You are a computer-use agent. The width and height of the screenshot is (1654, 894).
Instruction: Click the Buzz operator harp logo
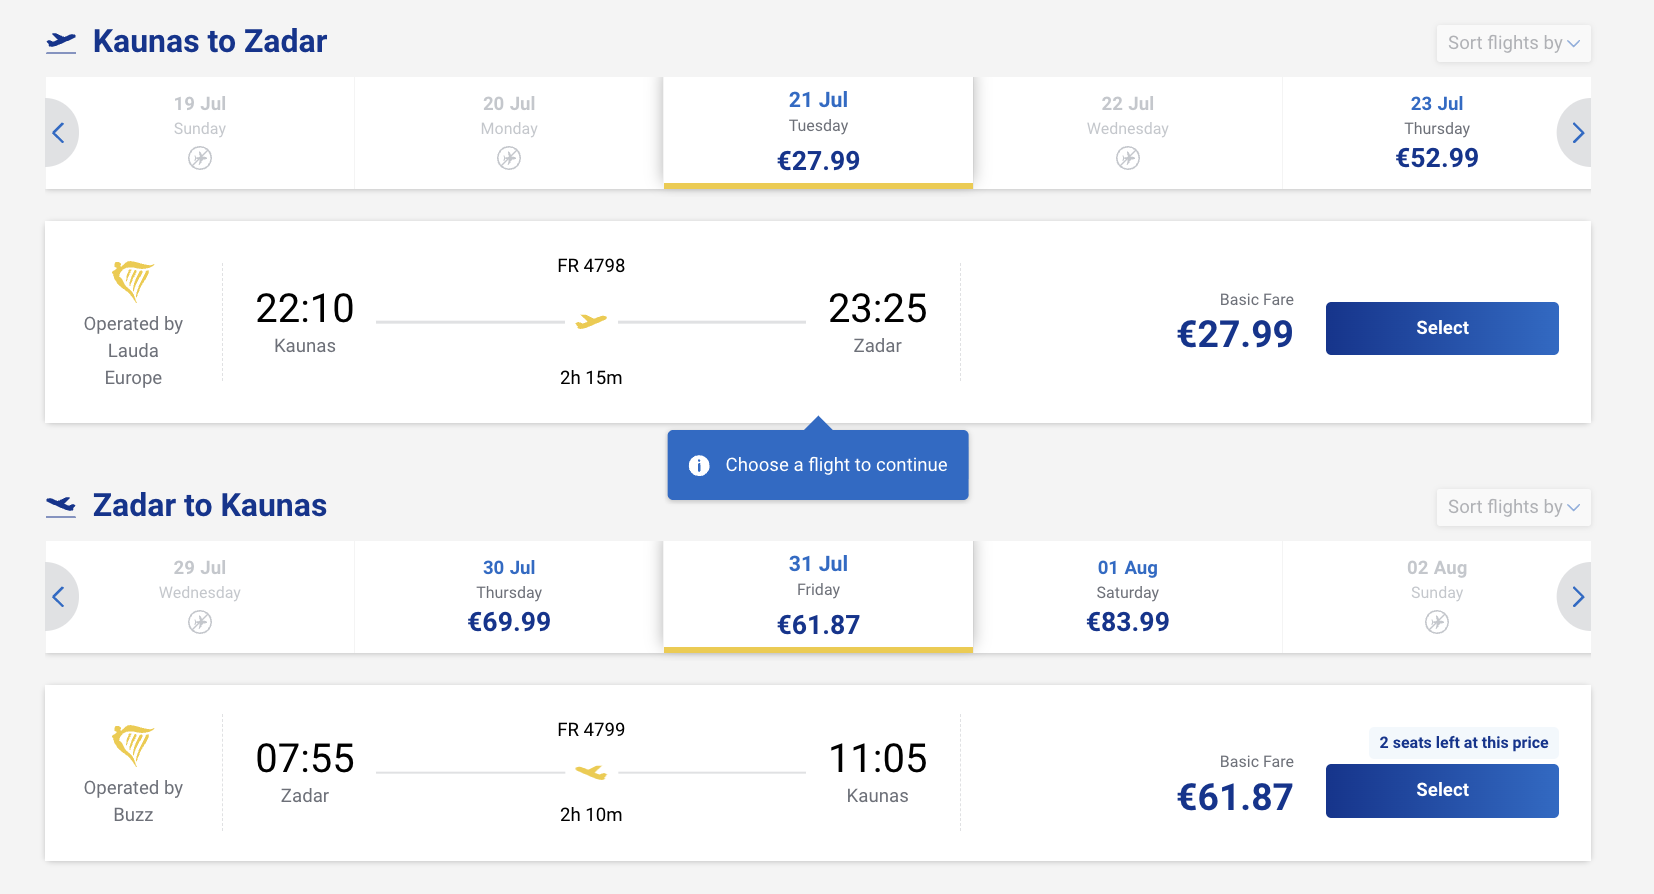(x=133, y=745)
